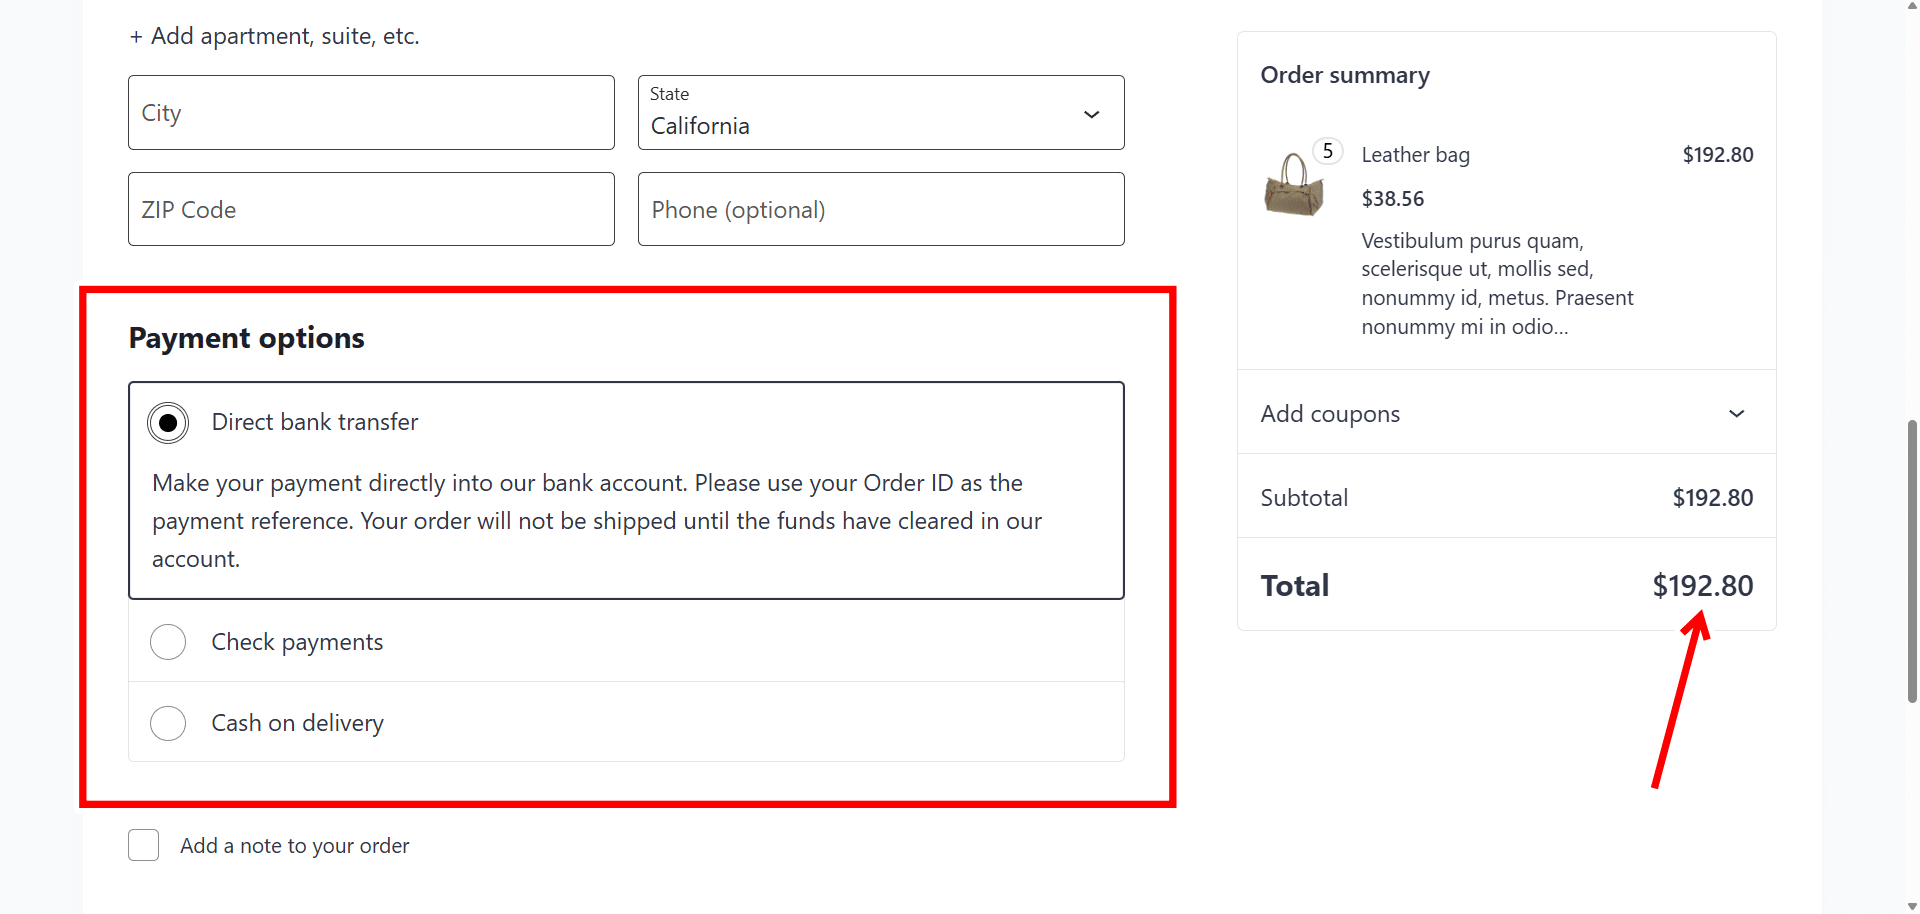Viewport: 1920px width, 914px height.
Task: Select Cash on delivery payment option
Action: [x=168, y=723]
